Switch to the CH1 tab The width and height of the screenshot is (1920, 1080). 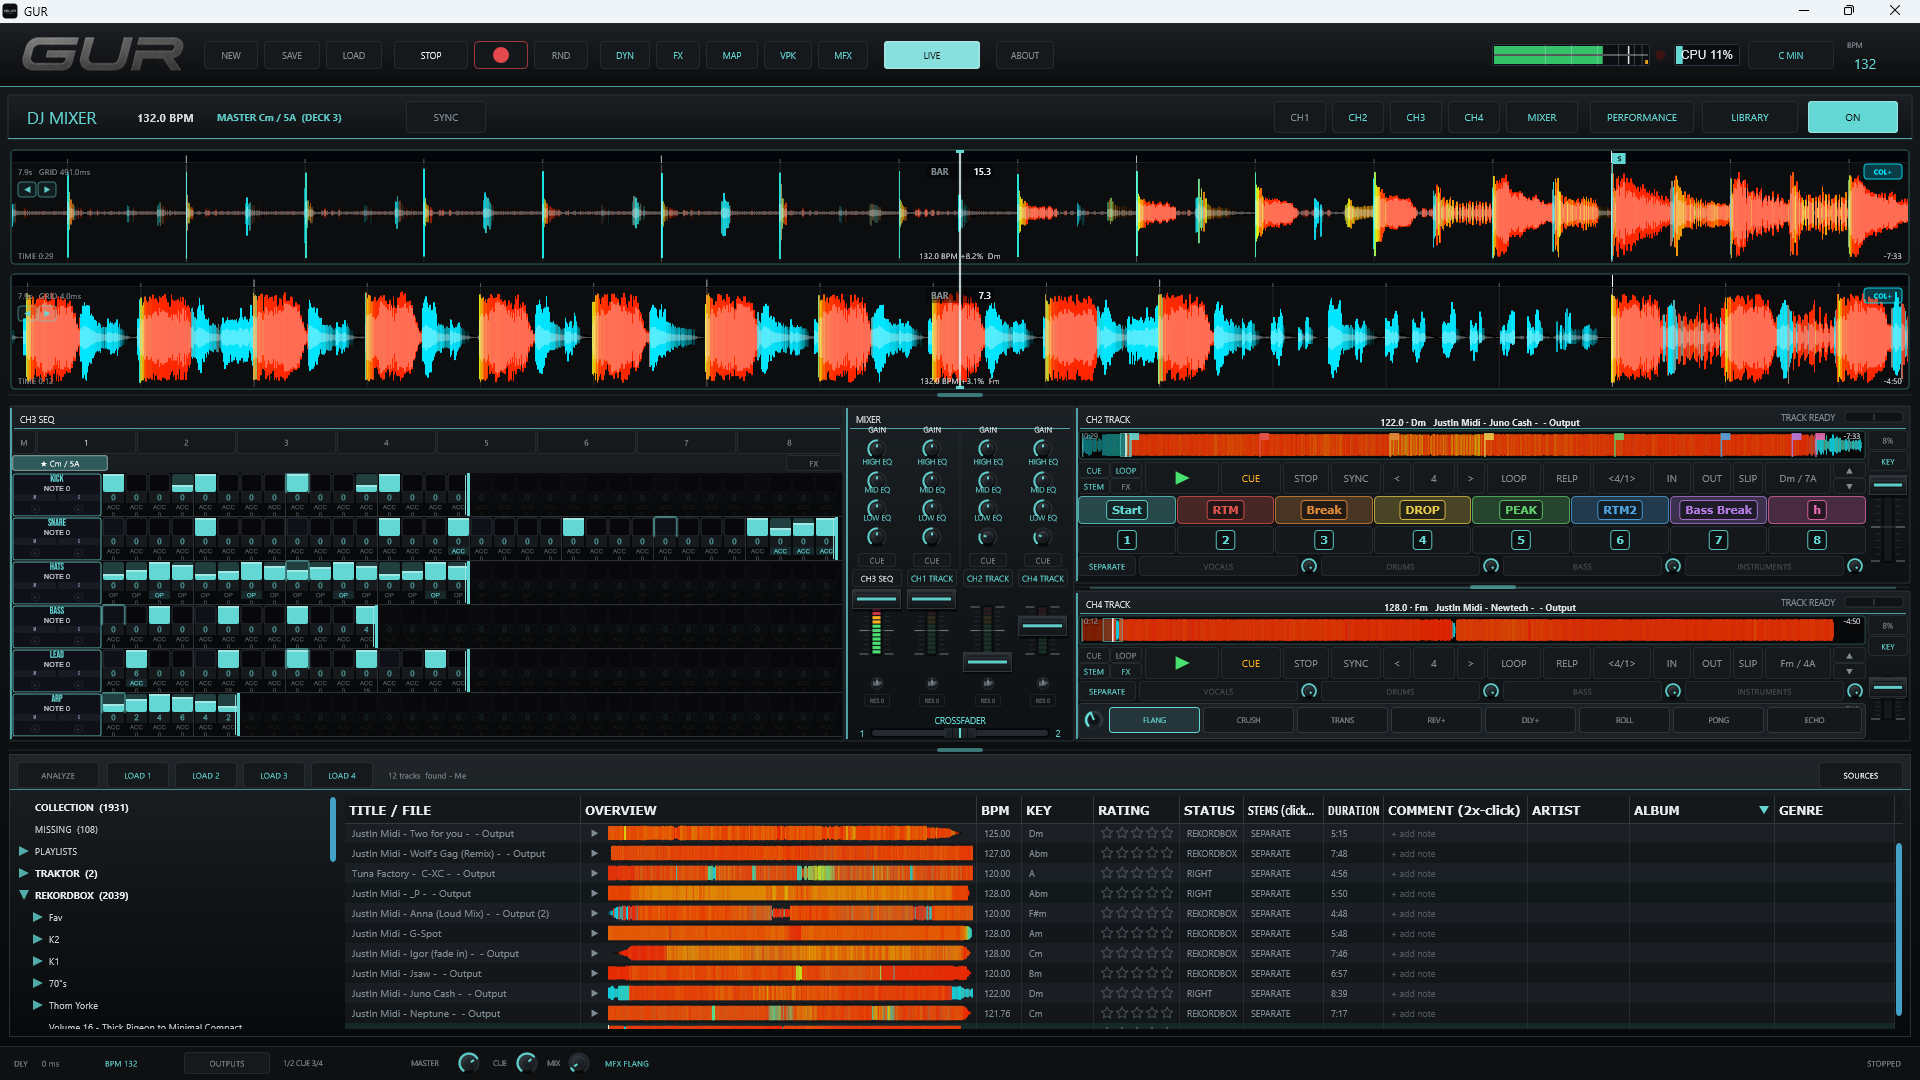point(1299,117)
